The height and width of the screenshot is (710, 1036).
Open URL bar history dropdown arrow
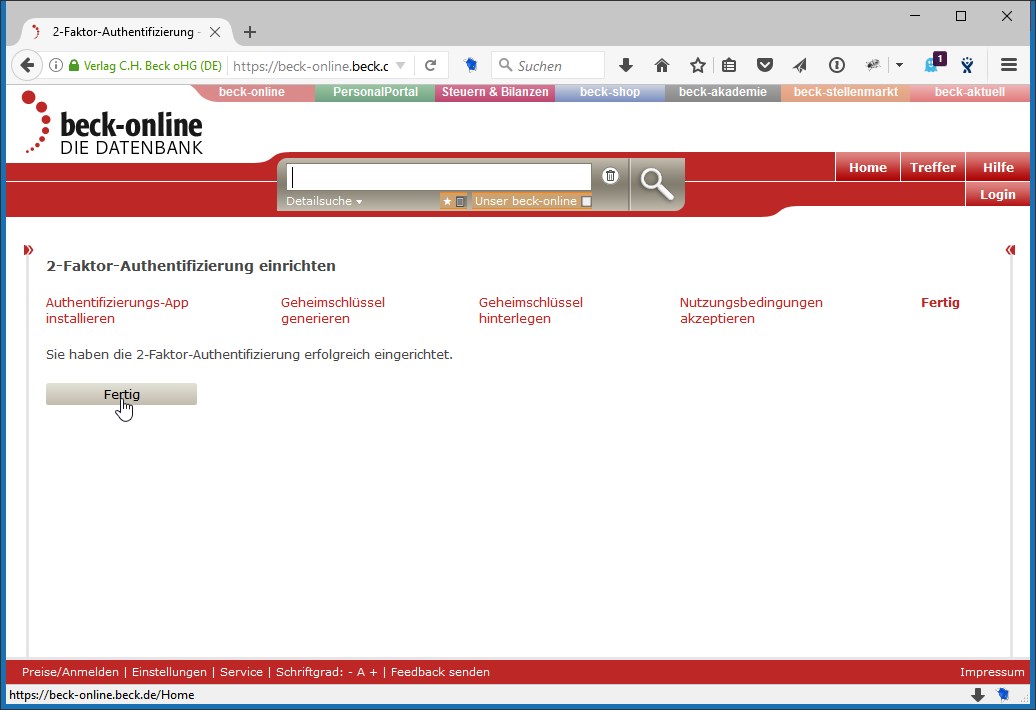tap(400, 65)
